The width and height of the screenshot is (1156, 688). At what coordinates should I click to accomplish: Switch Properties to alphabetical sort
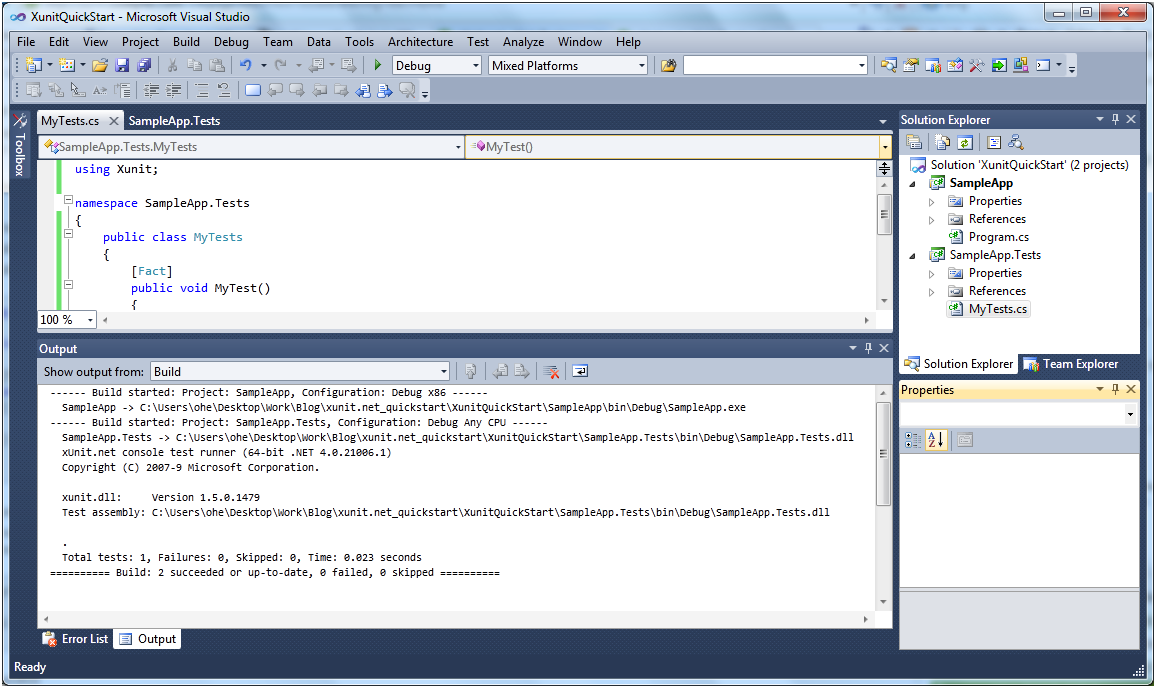936,440
